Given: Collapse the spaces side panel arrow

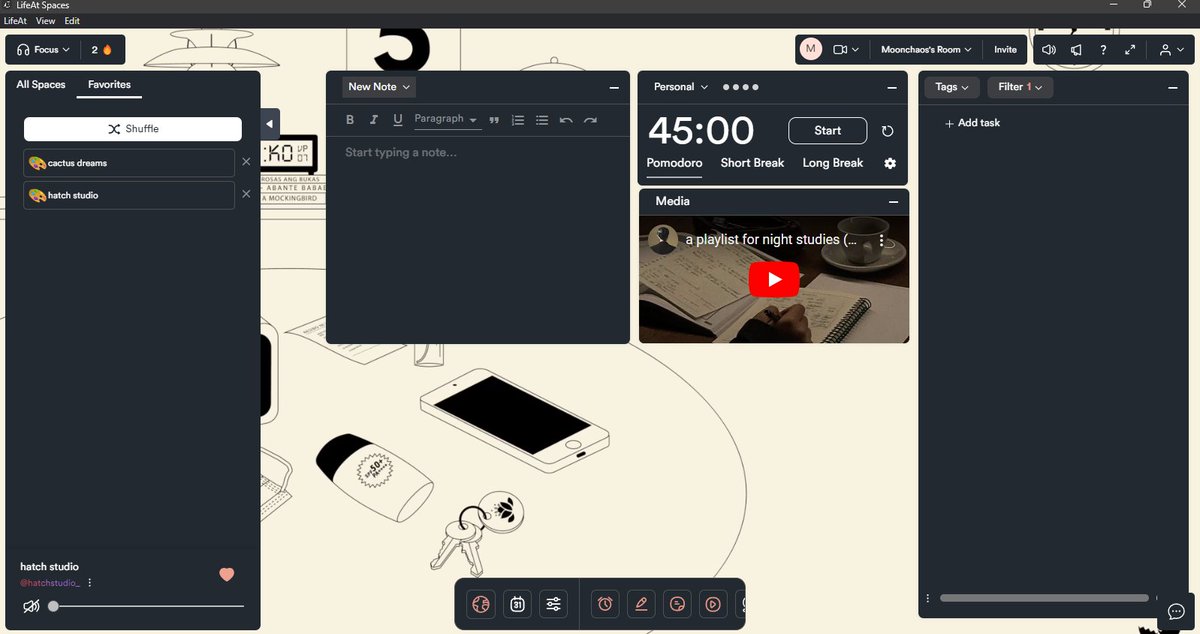Looking at the screenshot, I should point(269,124).
